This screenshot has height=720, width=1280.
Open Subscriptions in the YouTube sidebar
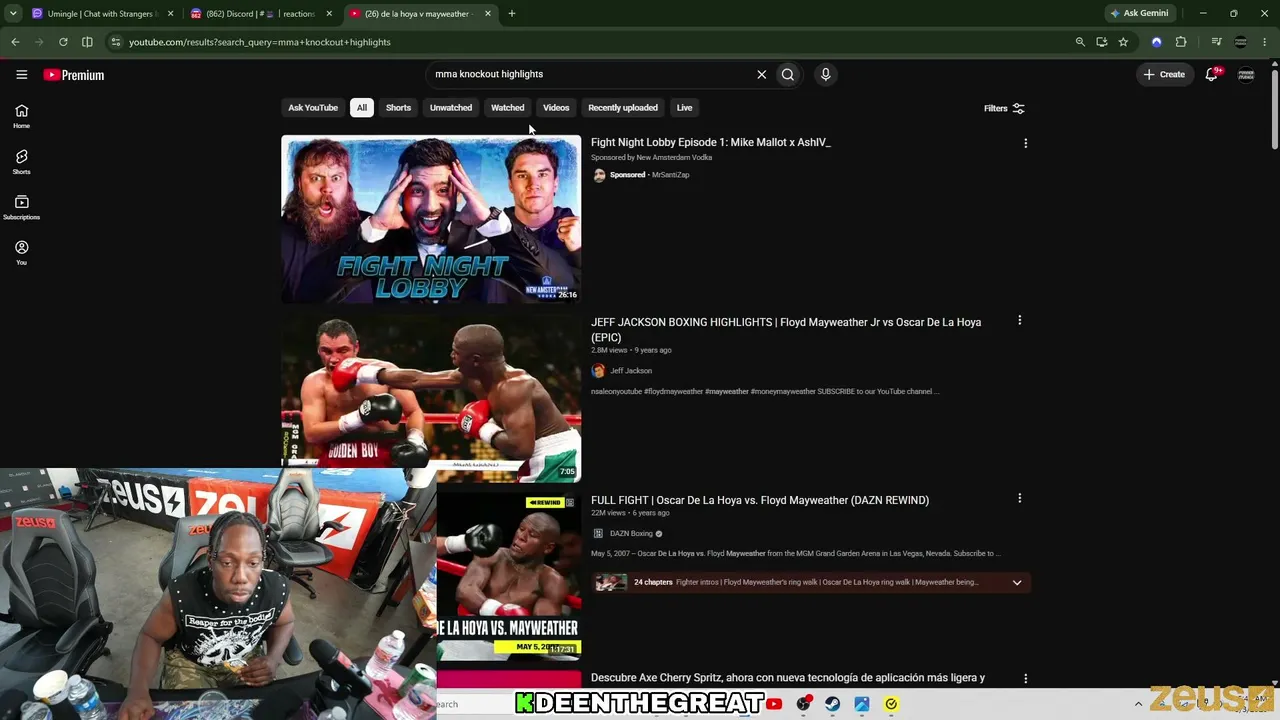coord(21,207)
